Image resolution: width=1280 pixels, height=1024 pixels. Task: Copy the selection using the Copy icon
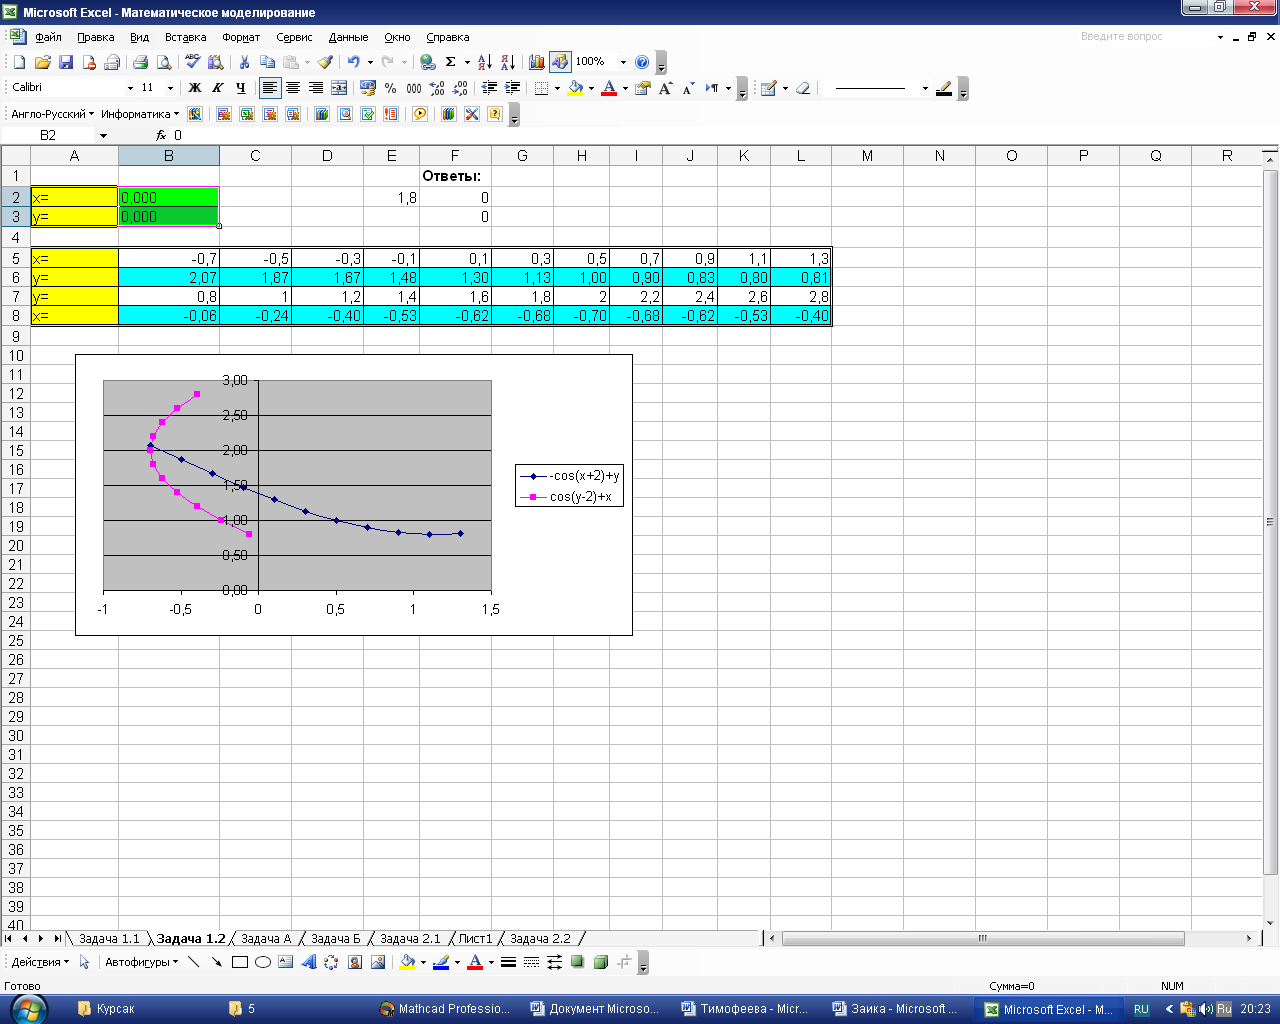click(x=267, y=62)
